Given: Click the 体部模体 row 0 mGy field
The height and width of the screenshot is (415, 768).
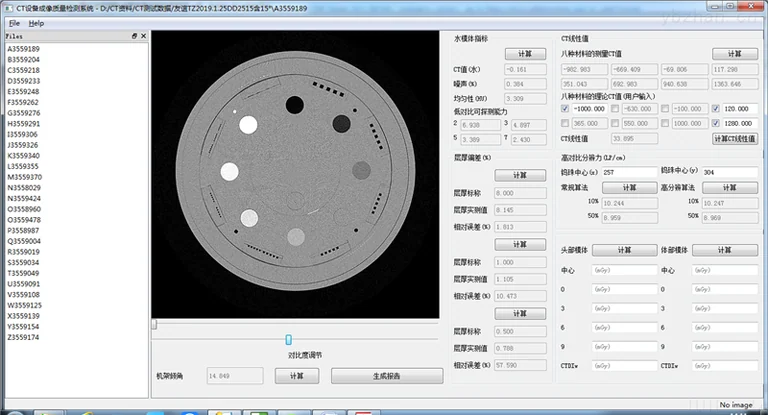Looking at the screenshot, I should (x=725, y=290).
